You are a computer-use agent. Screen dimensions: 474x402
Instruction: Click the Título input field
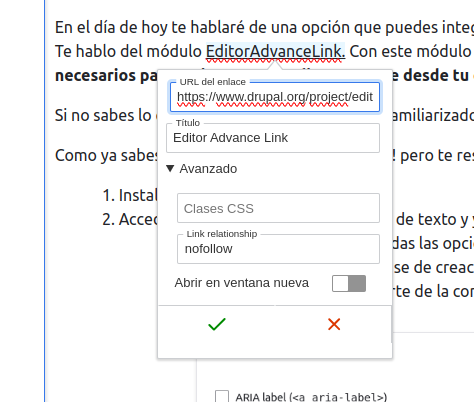[x=273, y=138]
